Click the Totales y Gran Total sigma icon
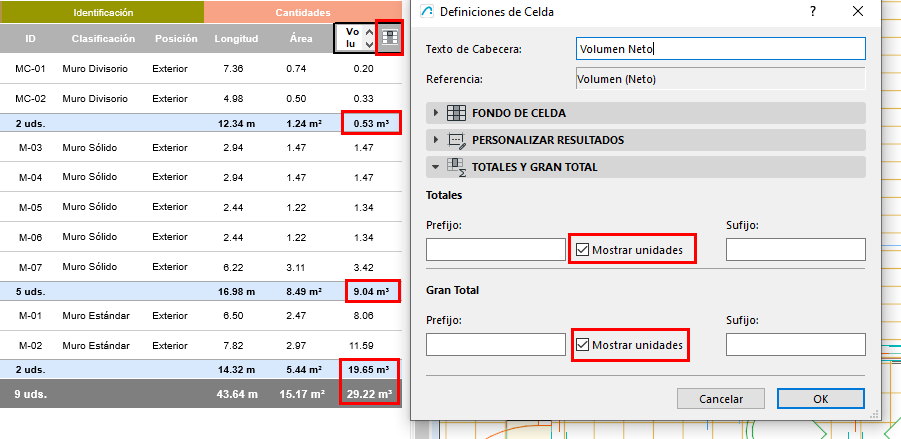This screenshot has width=901, height=439. (456, 167)
